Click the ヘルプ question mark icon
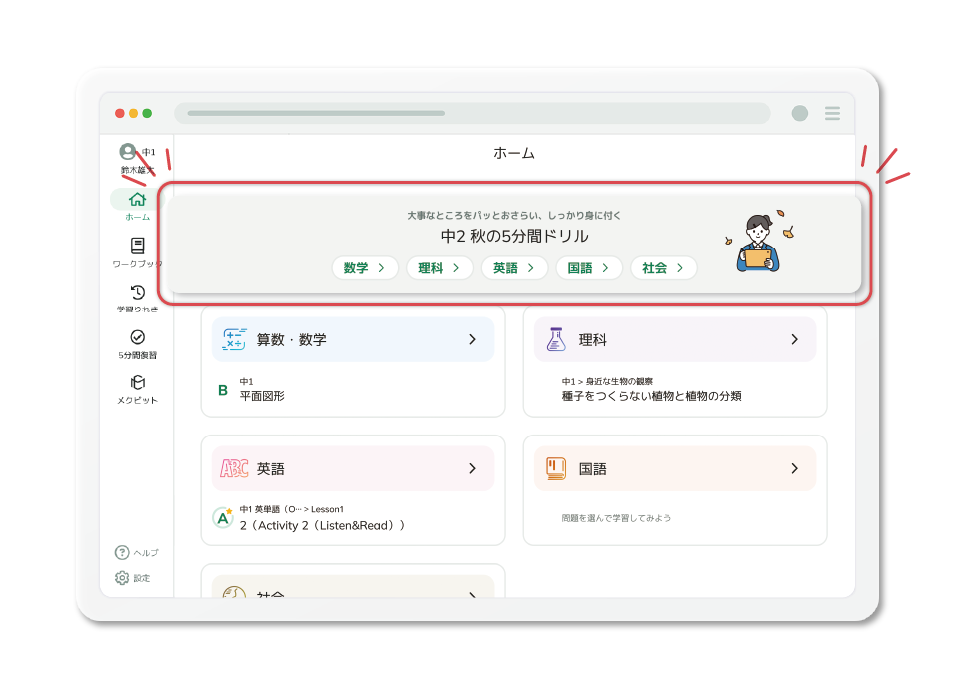Viewport: 955px width, 690px height. pyautogui.click(x=122, y=552)
